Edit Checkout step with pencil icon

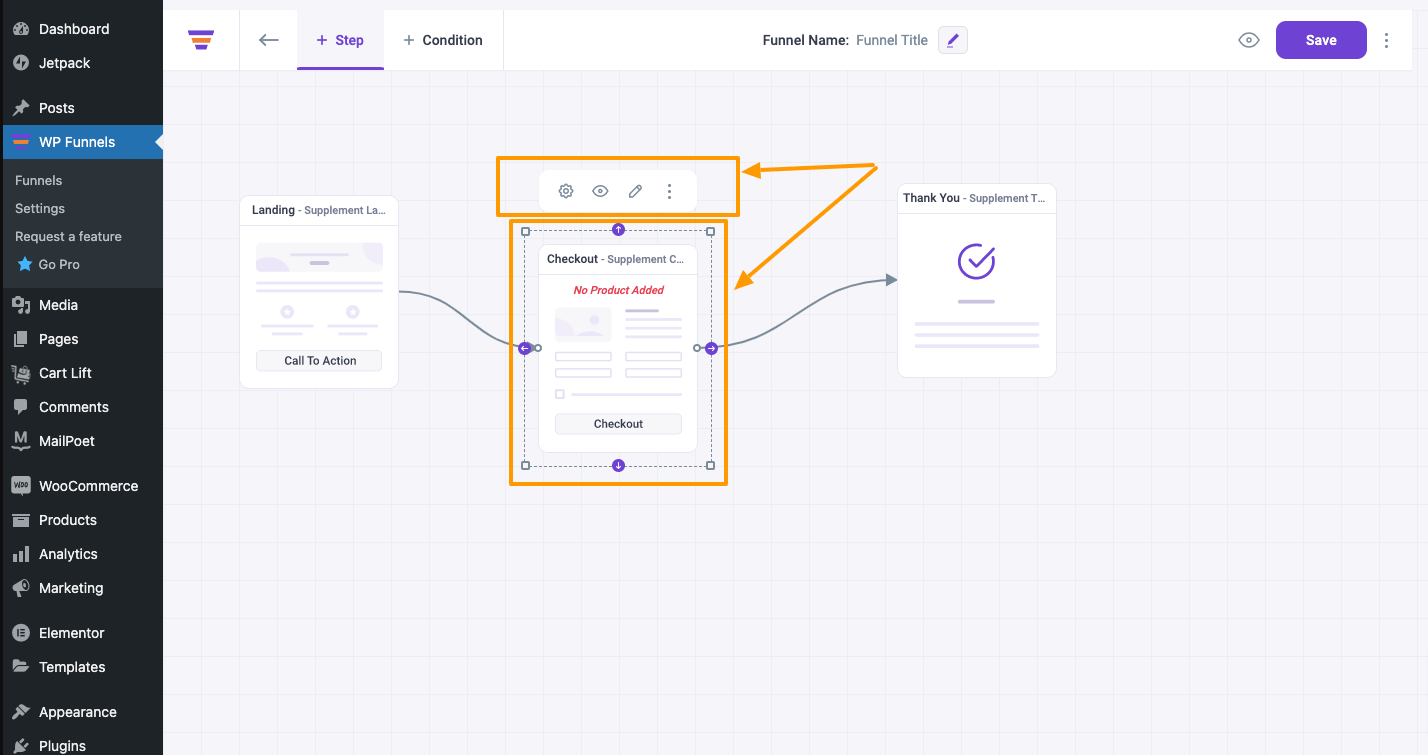635,191
